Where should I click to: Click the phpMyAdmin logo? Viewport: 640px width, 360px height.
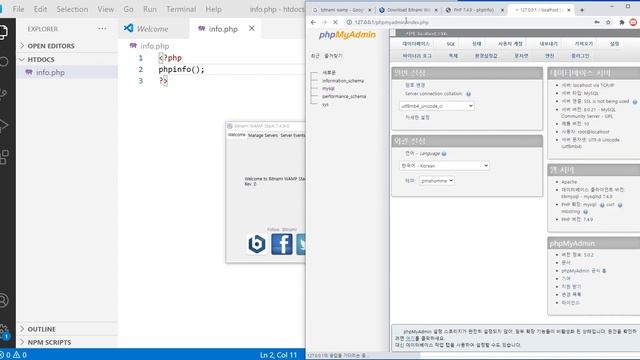[347, 35]
